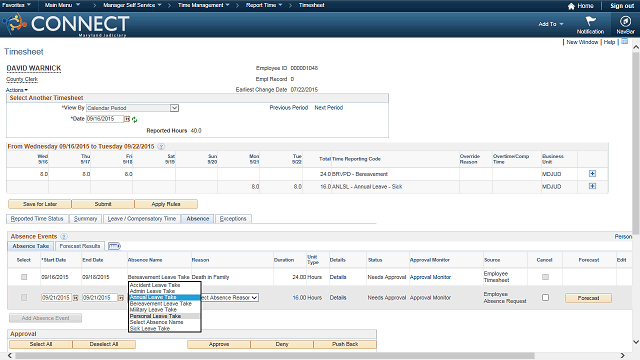
Task: Click the absence Start Date field 09/21/2015
Action: 56,298
